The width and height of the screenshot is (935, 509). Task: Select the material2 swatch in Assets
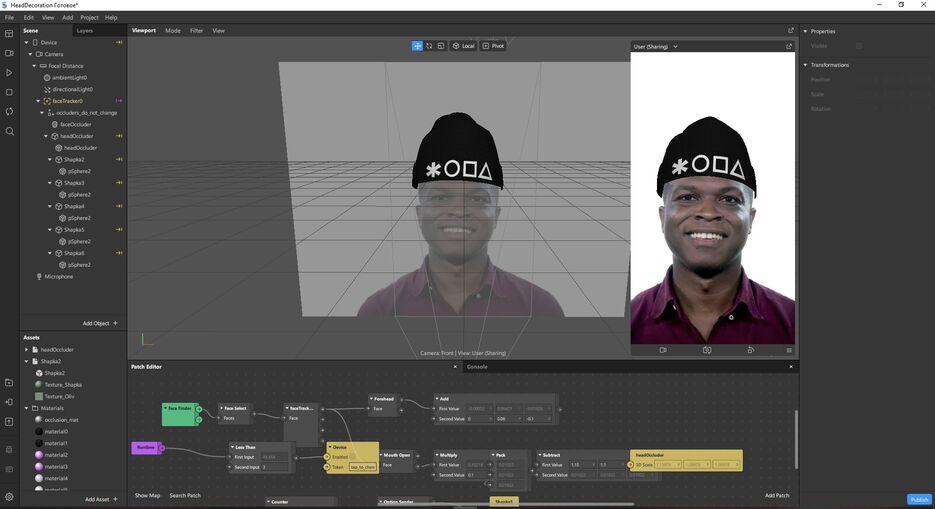coord(38,455)
